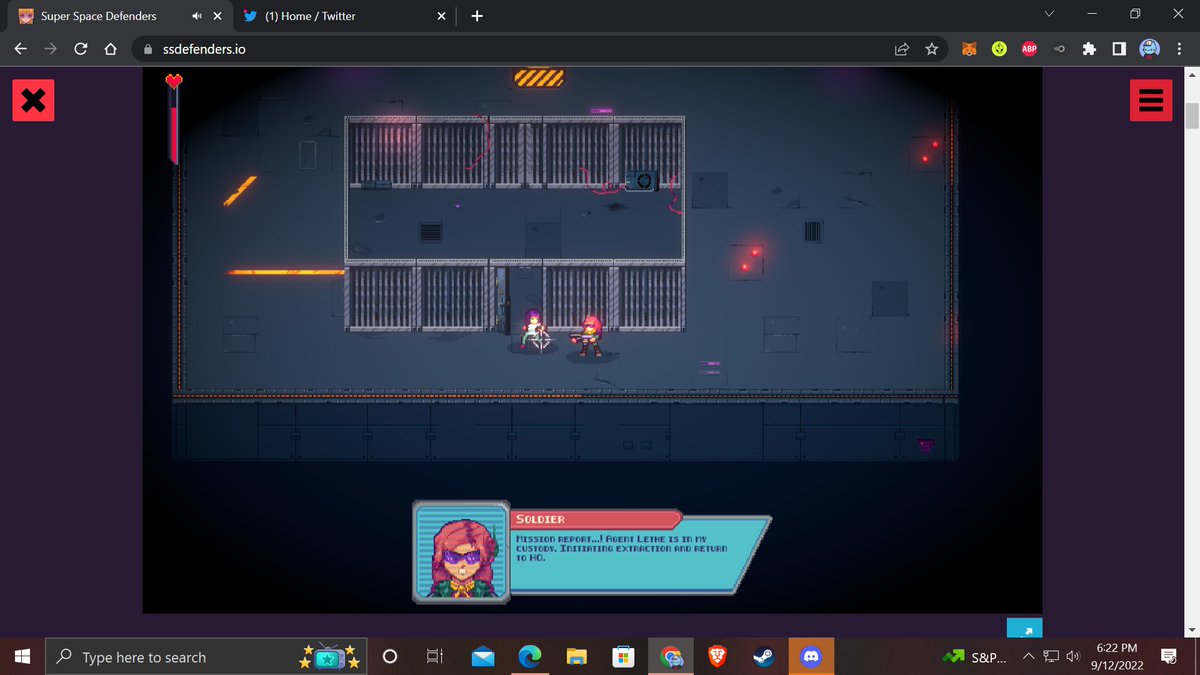Open Discord from the taskbar

coord(810,657)
